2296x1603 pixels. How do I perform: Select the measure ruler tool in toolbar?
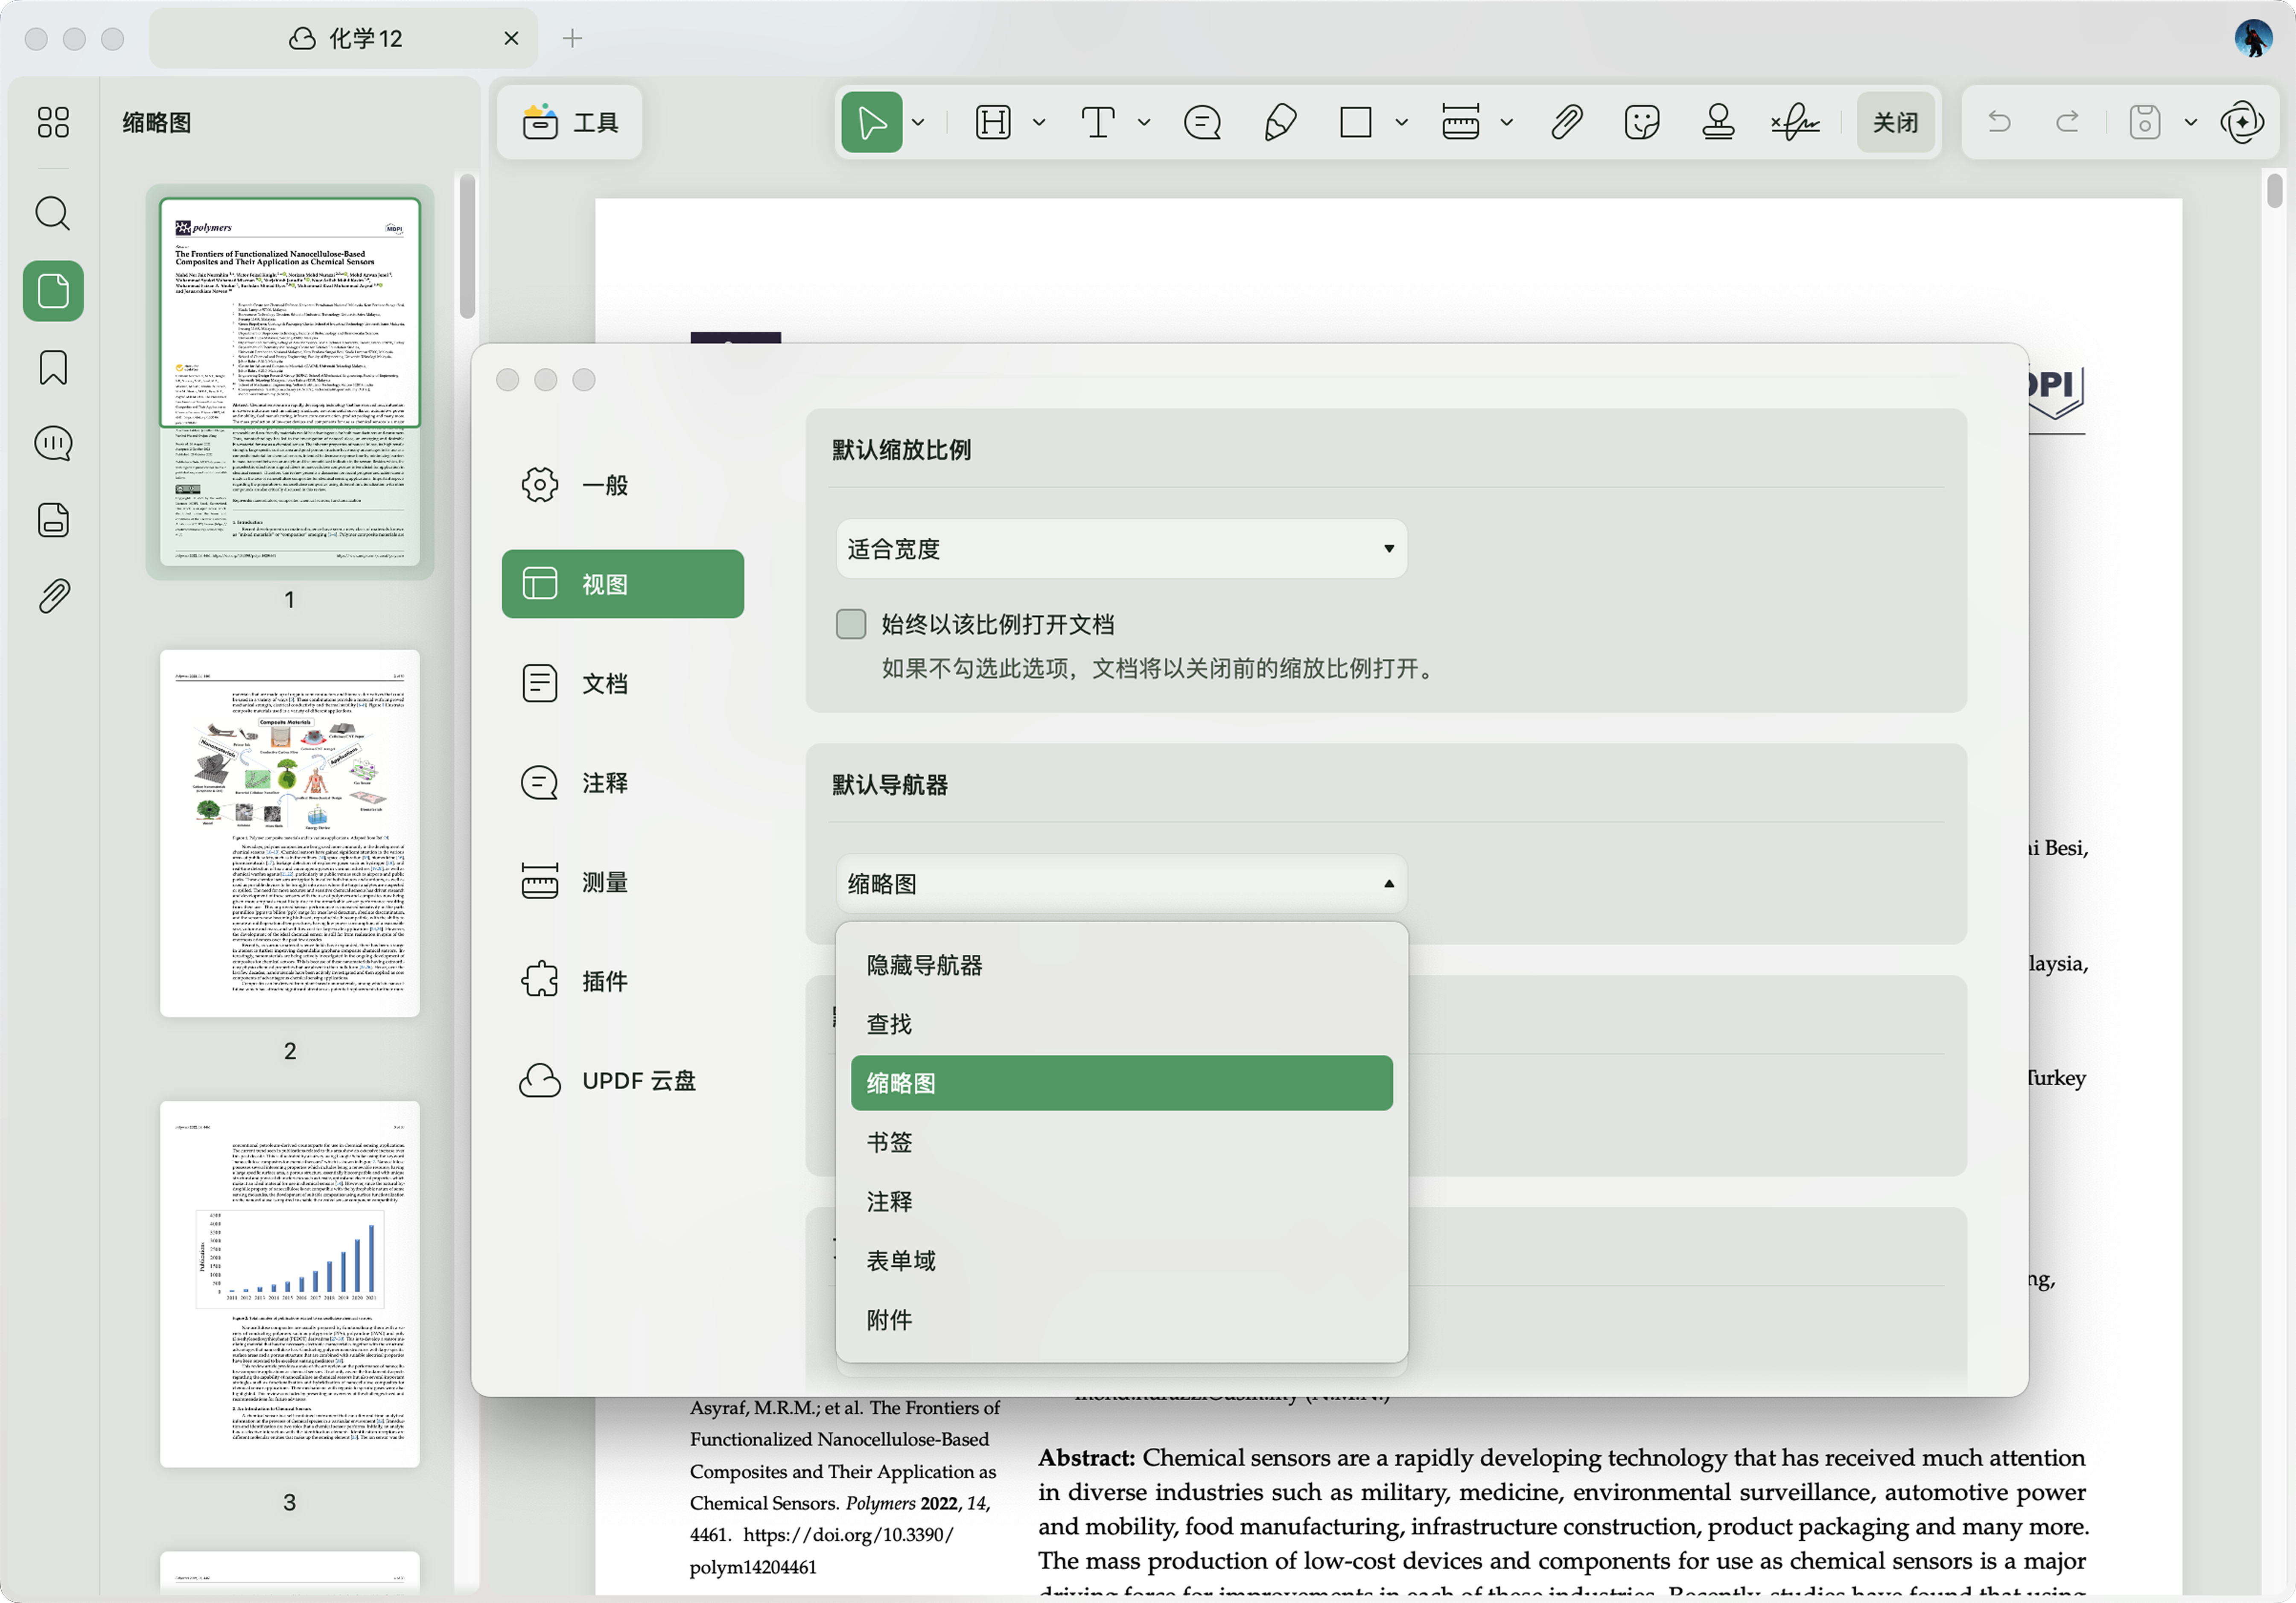point(1461,122)
